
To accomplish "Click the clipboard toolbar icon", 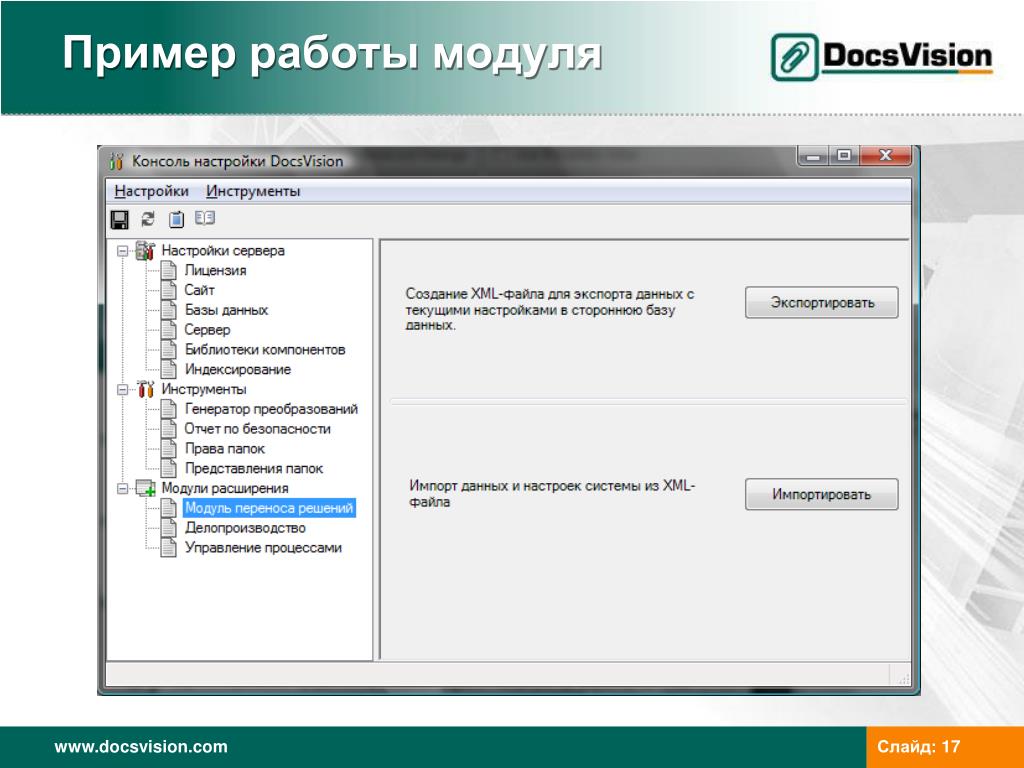I will pos(176,219).
